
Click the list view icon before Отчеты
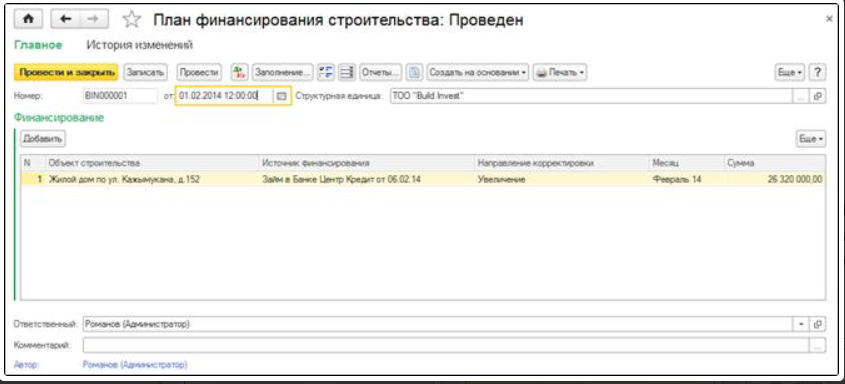[348, 72]
